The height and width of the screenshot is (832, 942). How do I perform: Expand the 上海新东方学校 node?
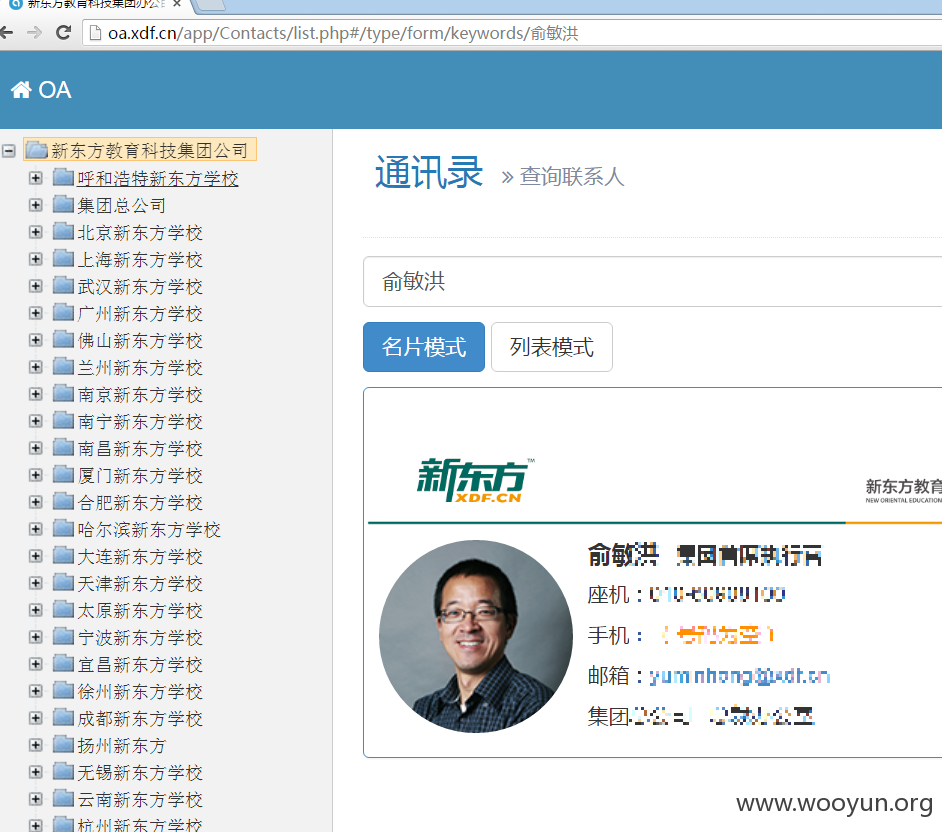[35, 259]
